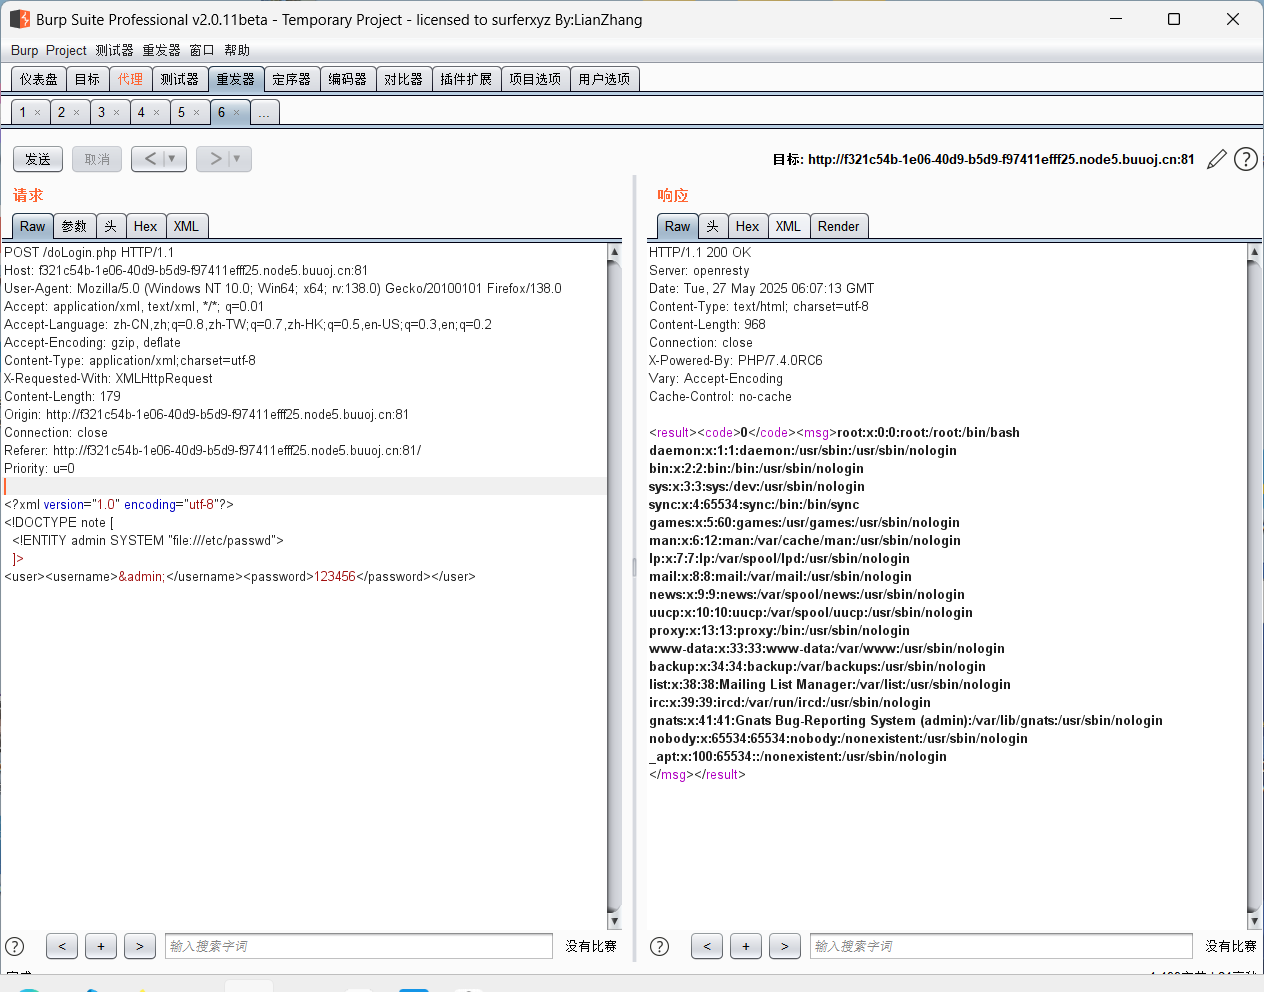Switch to 目标 target tab

87,79
